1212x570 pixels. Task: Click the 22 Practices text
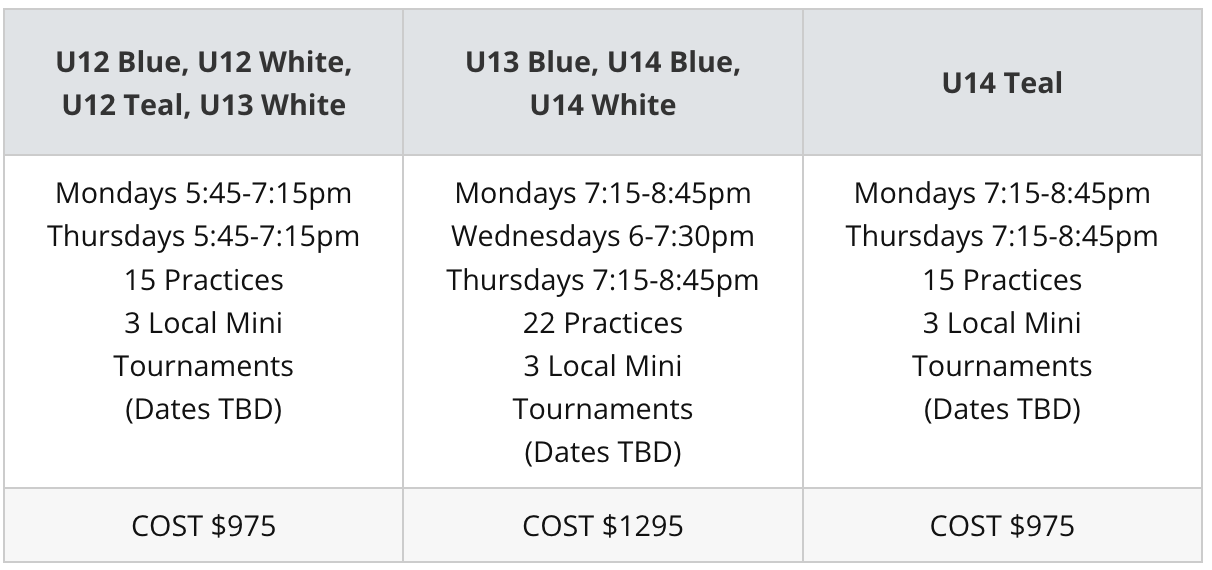pos(603,323)
